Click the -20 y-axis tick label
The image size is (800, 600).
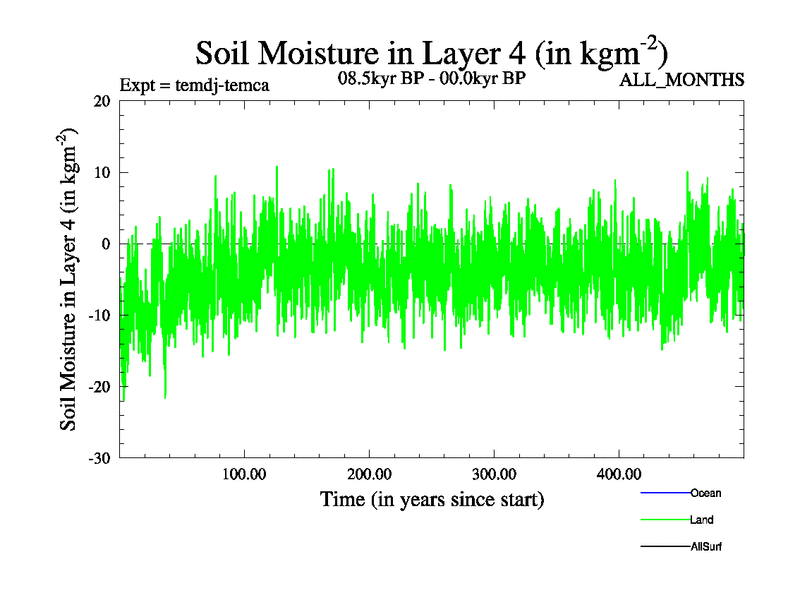click(x=97, y=387)
